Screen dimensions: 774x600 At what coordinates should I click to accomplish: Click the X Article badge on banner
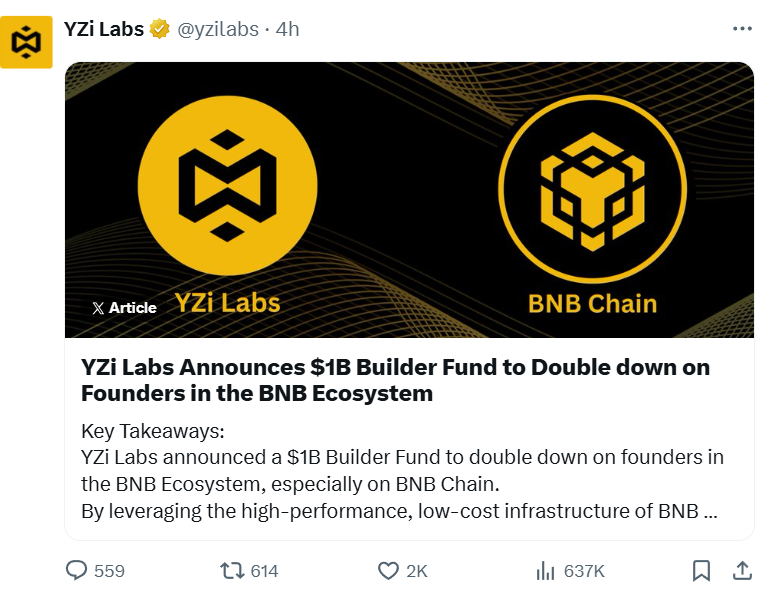pyautogui.click(x=124, y=308)
